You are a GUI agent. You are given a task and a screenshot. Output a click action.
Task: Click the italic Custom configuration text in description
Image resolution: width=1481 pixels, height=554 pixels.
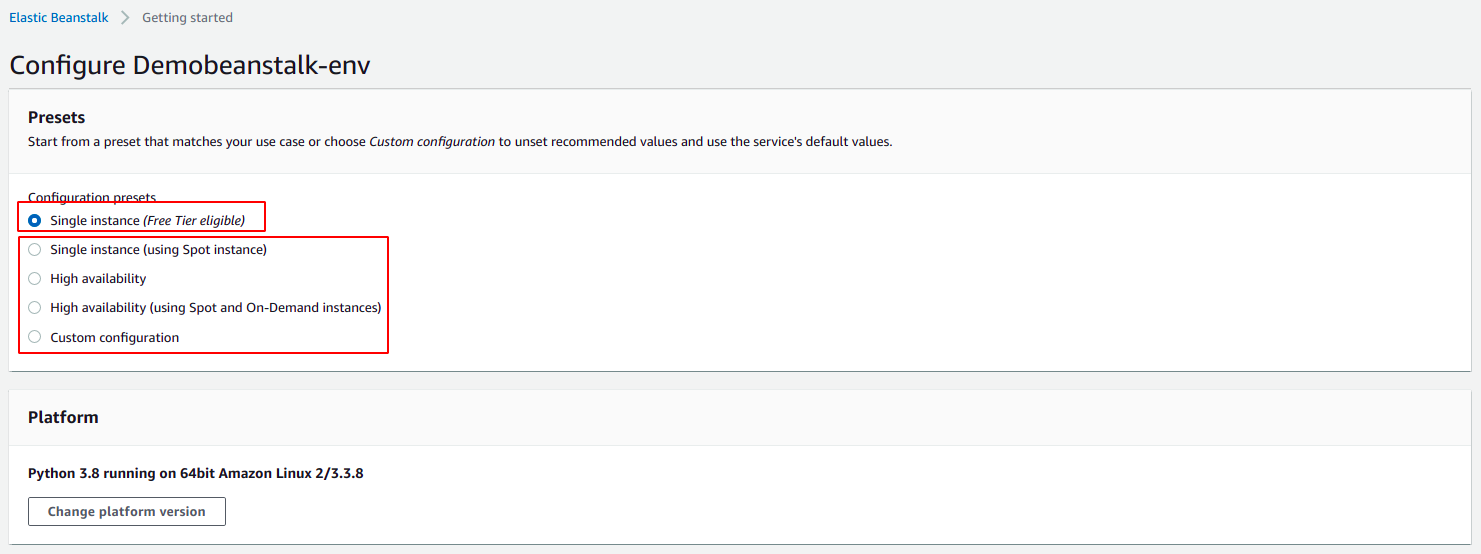coord(432,142)
